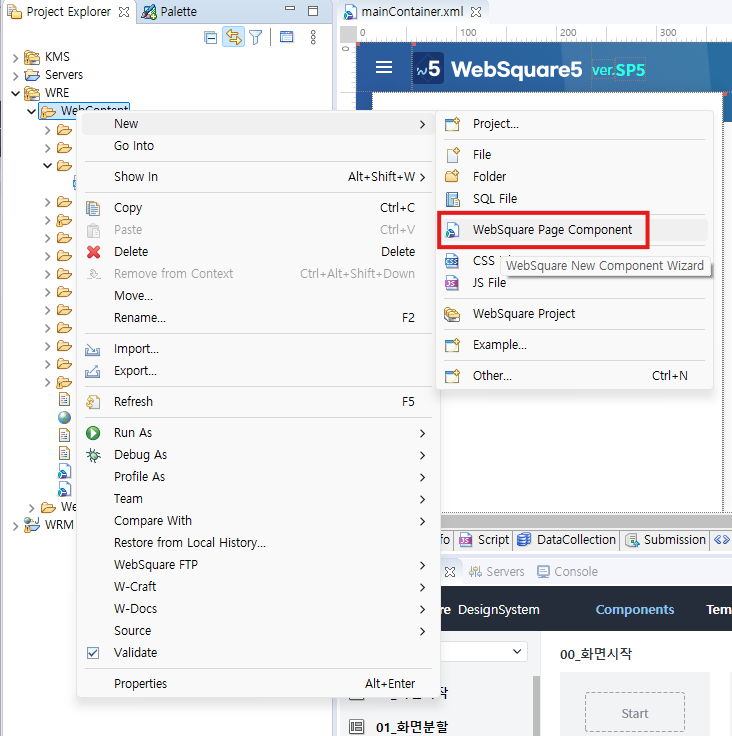Click Collapse All icon in Project Explorer
Viewport: 732px width, 736px height.
point(210,37)
